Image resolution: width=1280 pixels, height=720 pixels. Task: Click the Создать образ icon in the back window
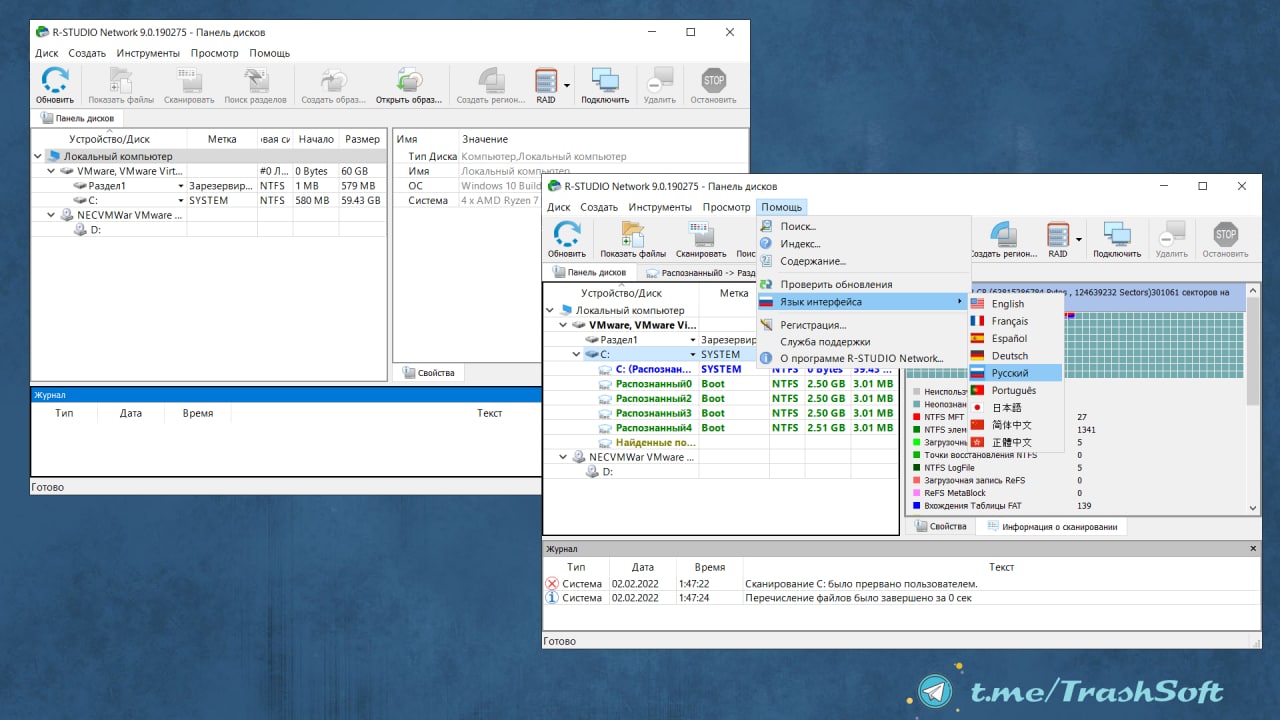(x=332, y=81)
